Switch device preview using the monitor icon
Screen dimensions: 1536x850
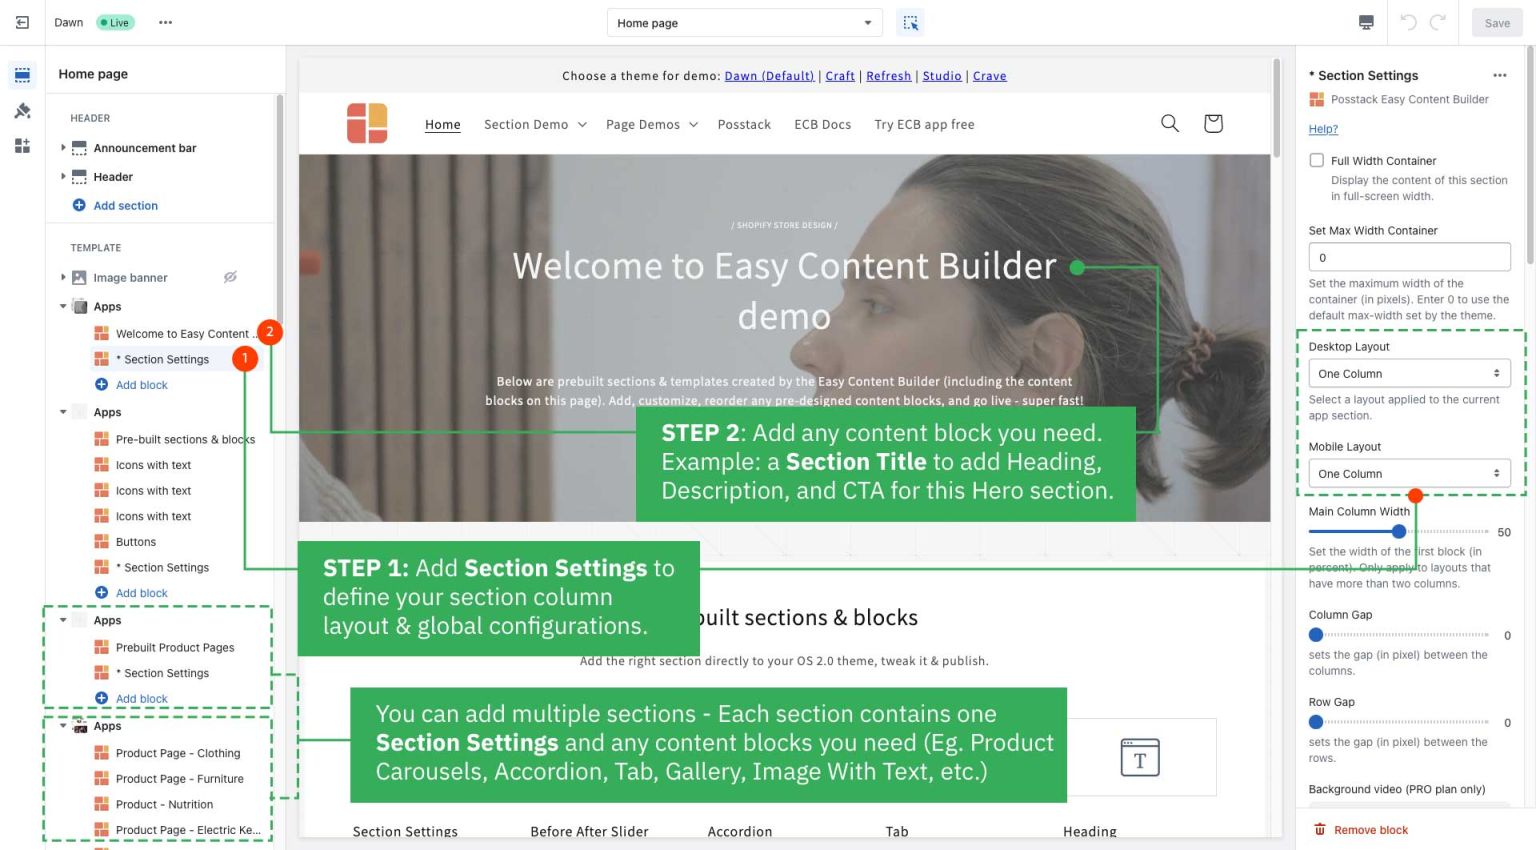pos(1366,22)
